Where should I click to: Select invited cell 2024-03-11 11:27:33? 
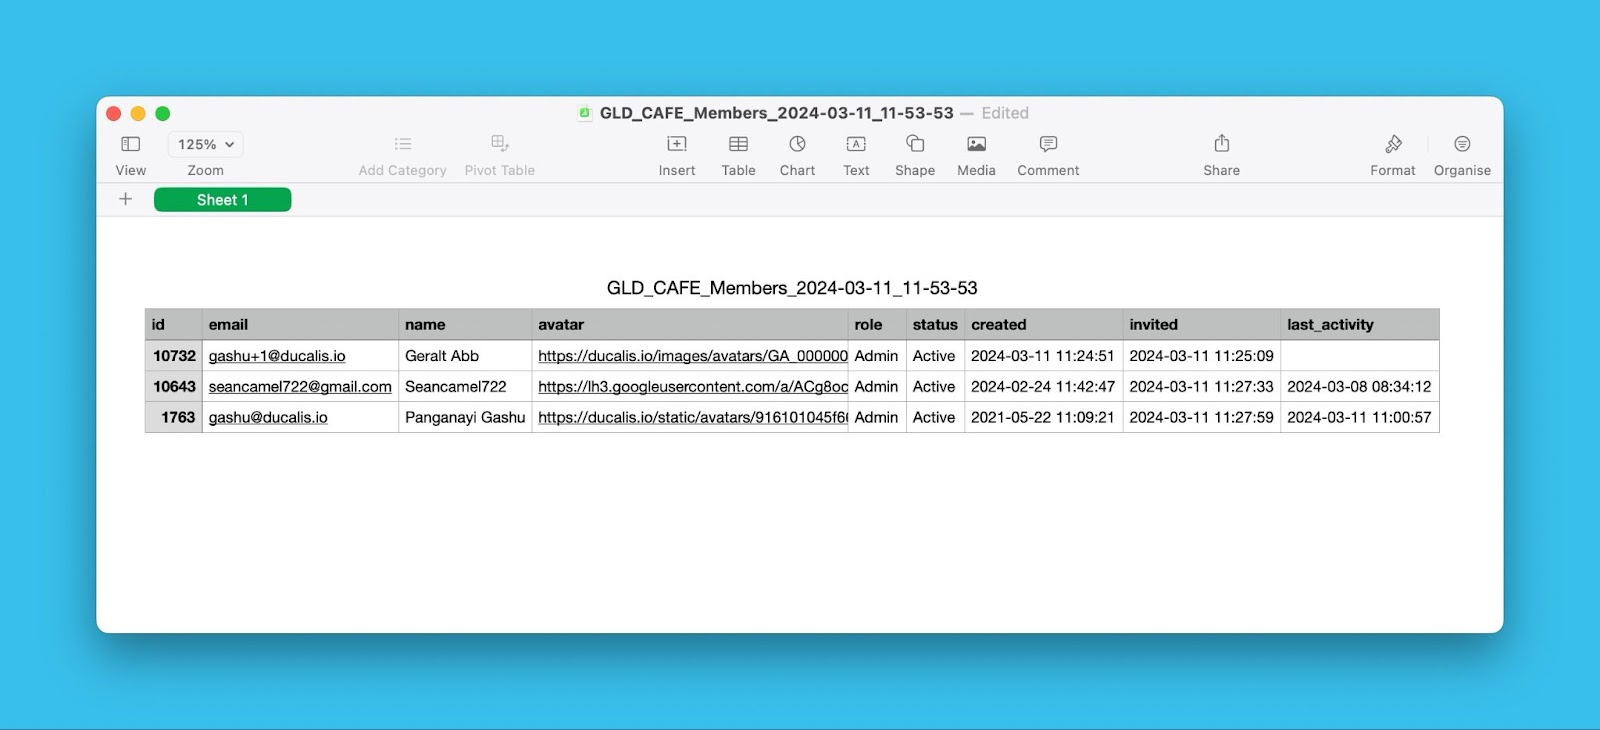pyautogui.click(x=1201, y=387)
